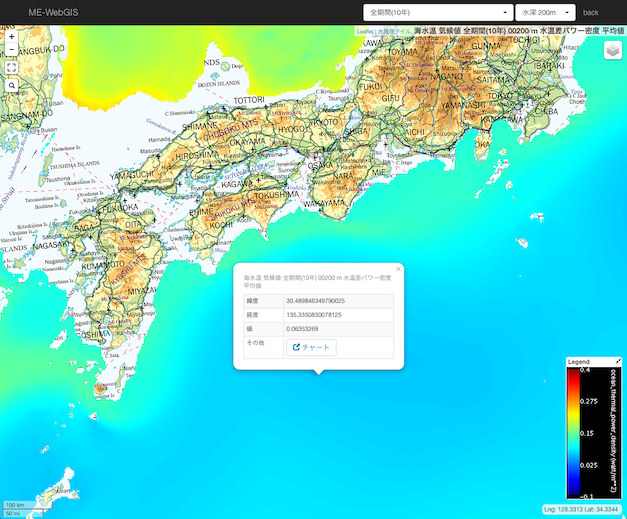The height and width of the screenshot is (519, 627).
Task: Open the layers control panel
Action: click(x=612, y=50)
